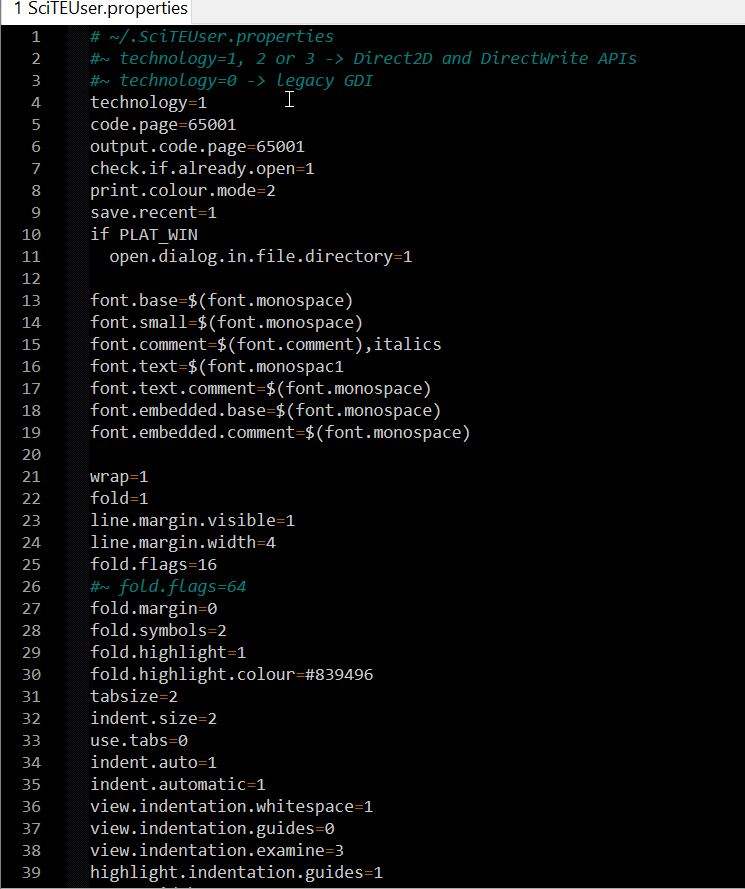Place cursor on the tabsize=2 line
This screenshot has height=889, width=745.
[134, 696]
